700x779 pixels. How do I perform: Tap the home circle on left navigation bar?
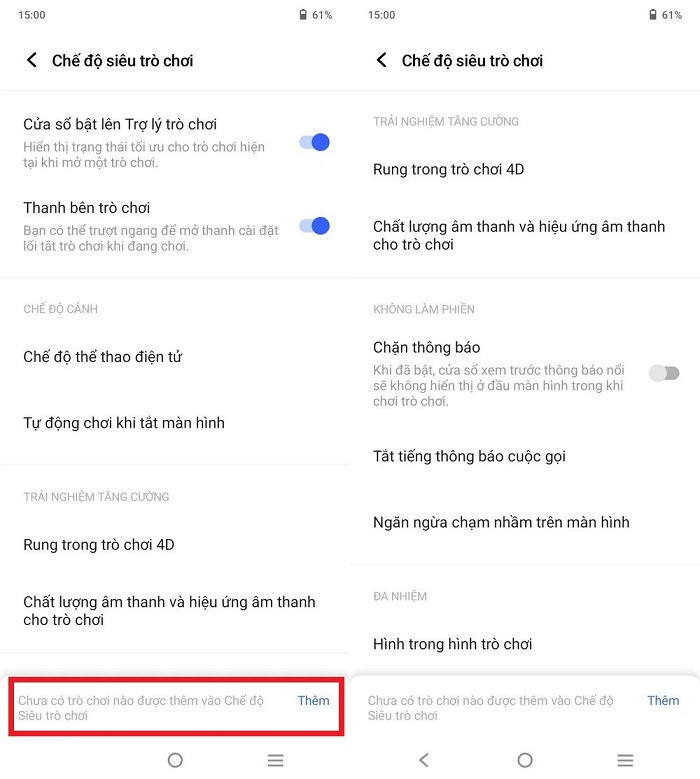[x=175, y=760]
